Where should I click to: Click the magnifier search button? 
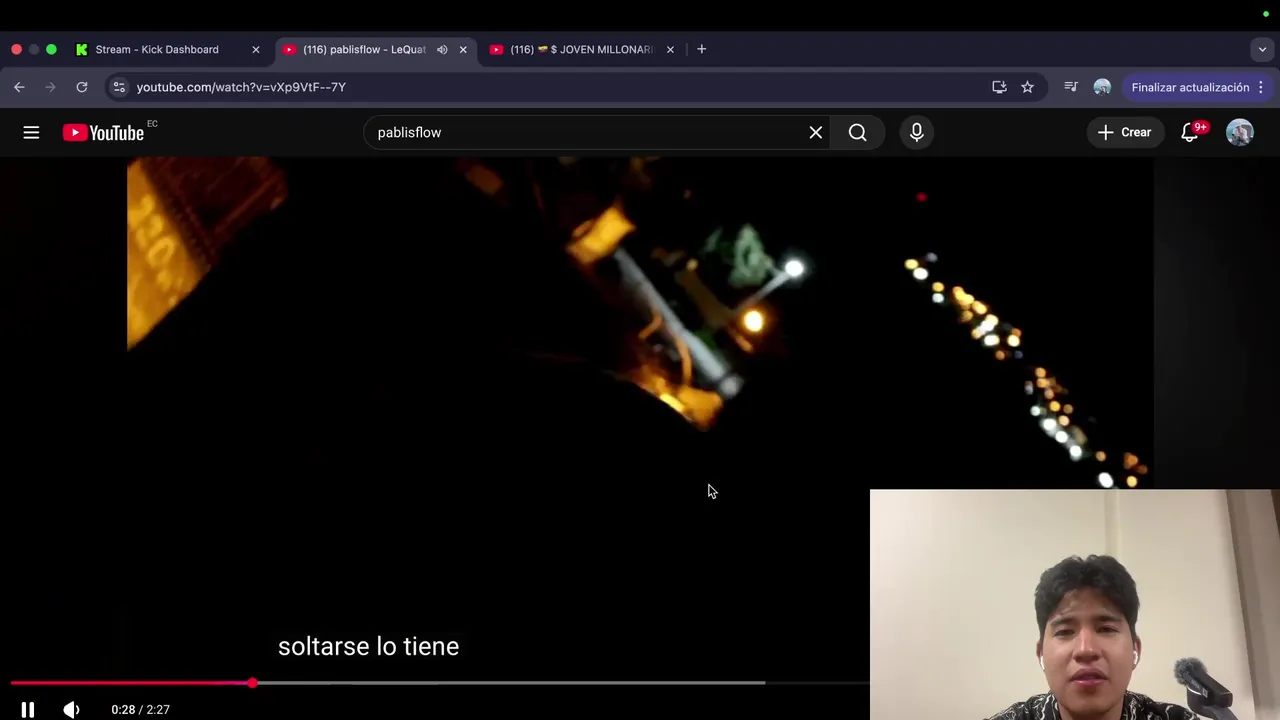(858, 132)
